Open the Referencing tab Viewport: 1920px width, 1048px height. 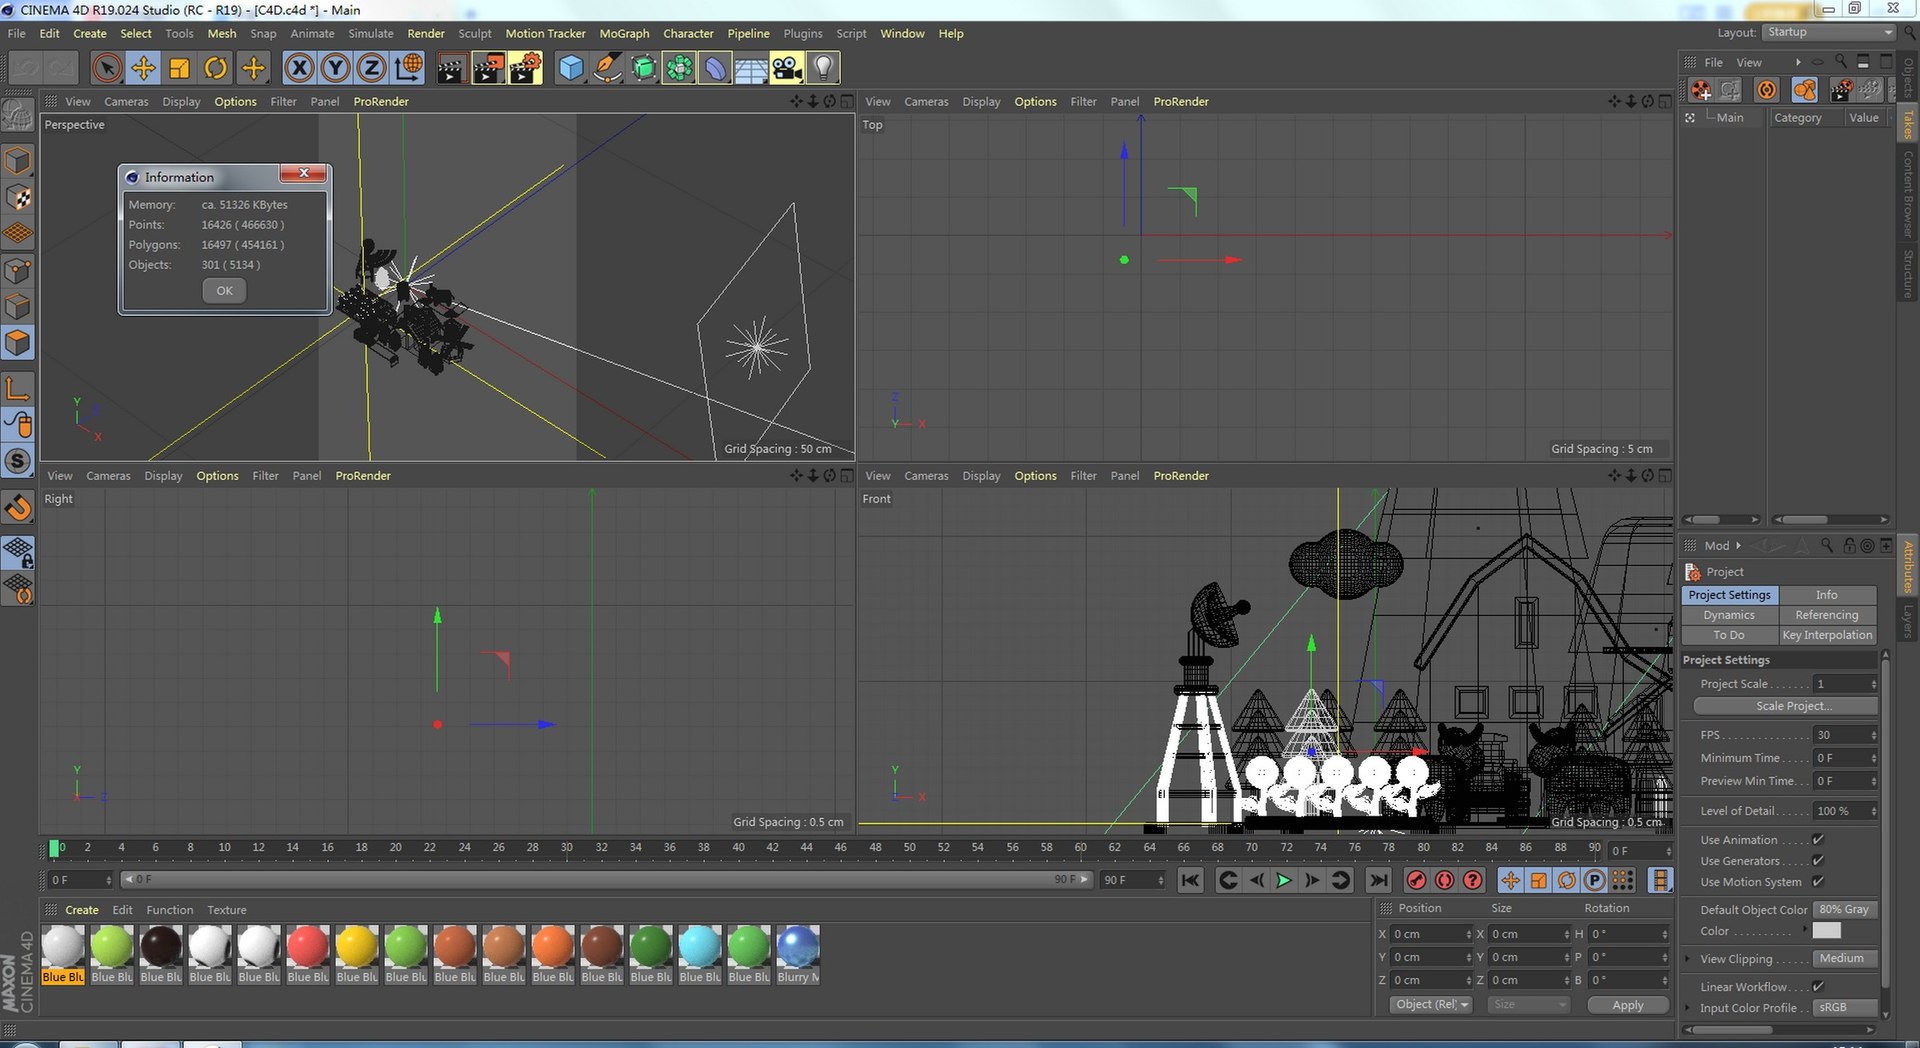pyautogui.click(x=1827, y=615)
